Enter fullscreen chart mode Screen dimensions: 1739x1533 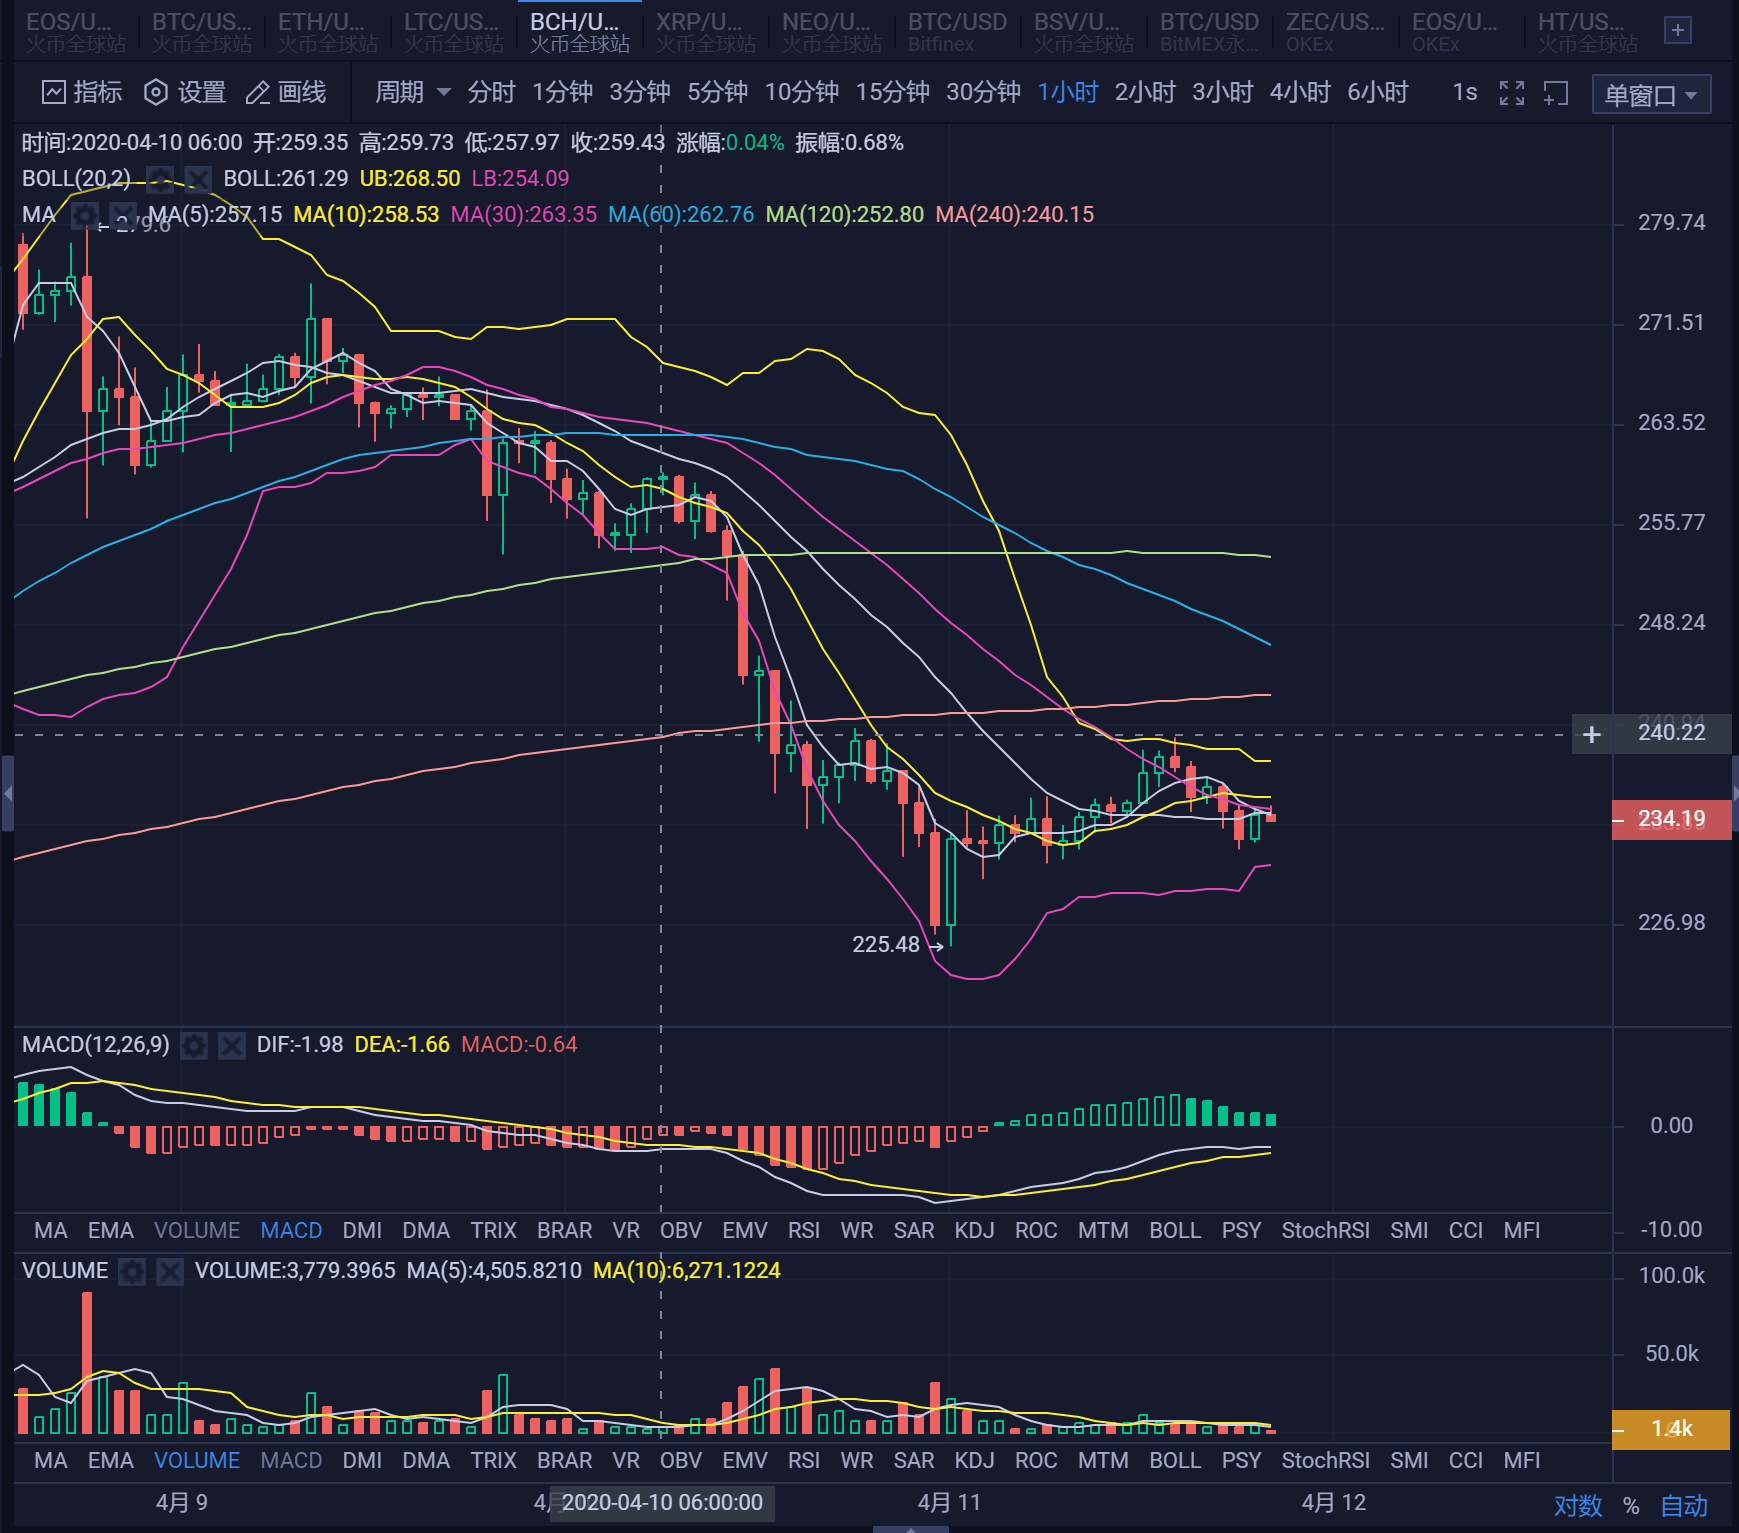[1512, 93]
